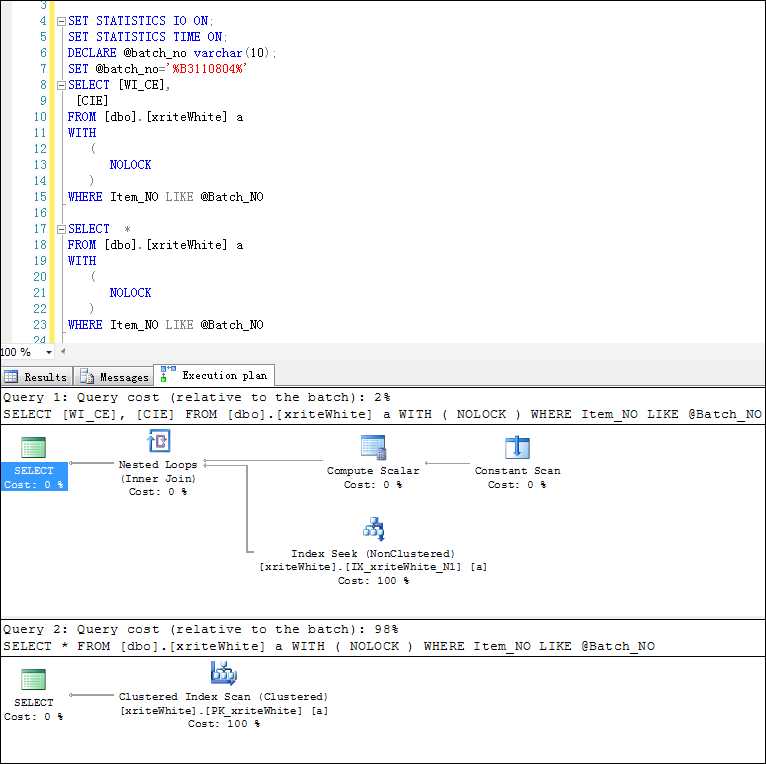Click the Results tab grid icon
The height and width of the screenshot is (764, 766).
click(11, 377)
